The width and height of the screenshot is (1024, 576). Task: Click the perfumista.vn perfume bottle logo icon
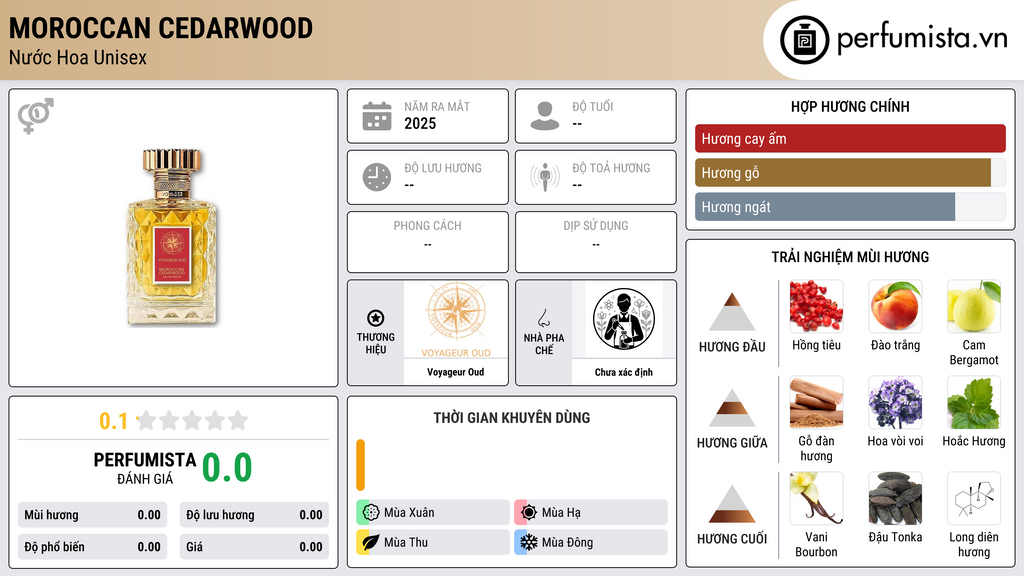(804, 40)
